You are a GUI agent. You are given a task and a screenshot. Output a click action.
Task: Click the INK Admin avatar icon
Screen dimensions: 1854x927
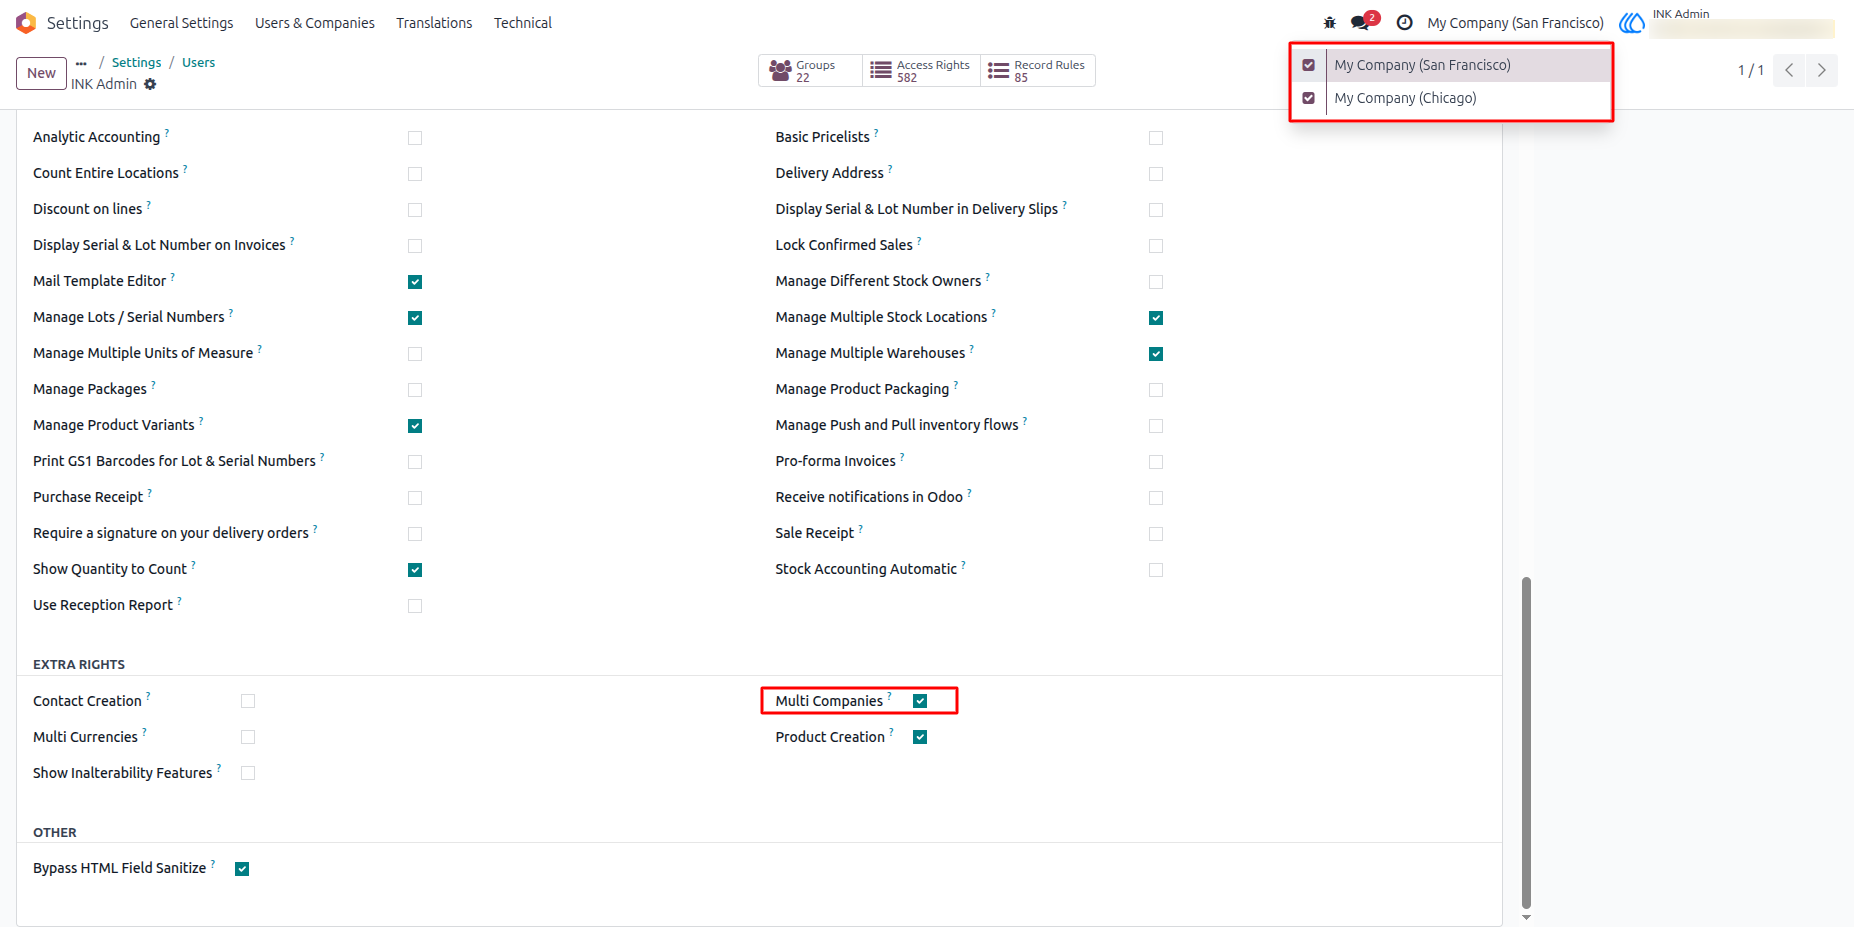tap(1632, 23)
